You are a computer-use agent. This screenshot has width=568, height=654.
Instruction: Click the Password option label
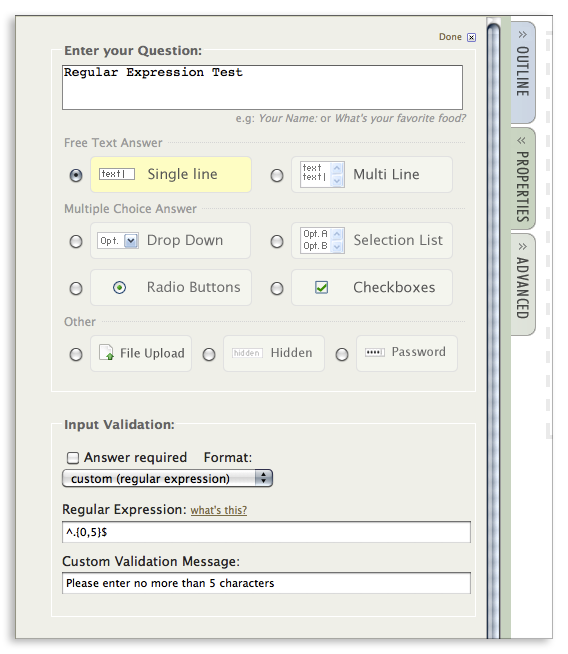point(418,352)
